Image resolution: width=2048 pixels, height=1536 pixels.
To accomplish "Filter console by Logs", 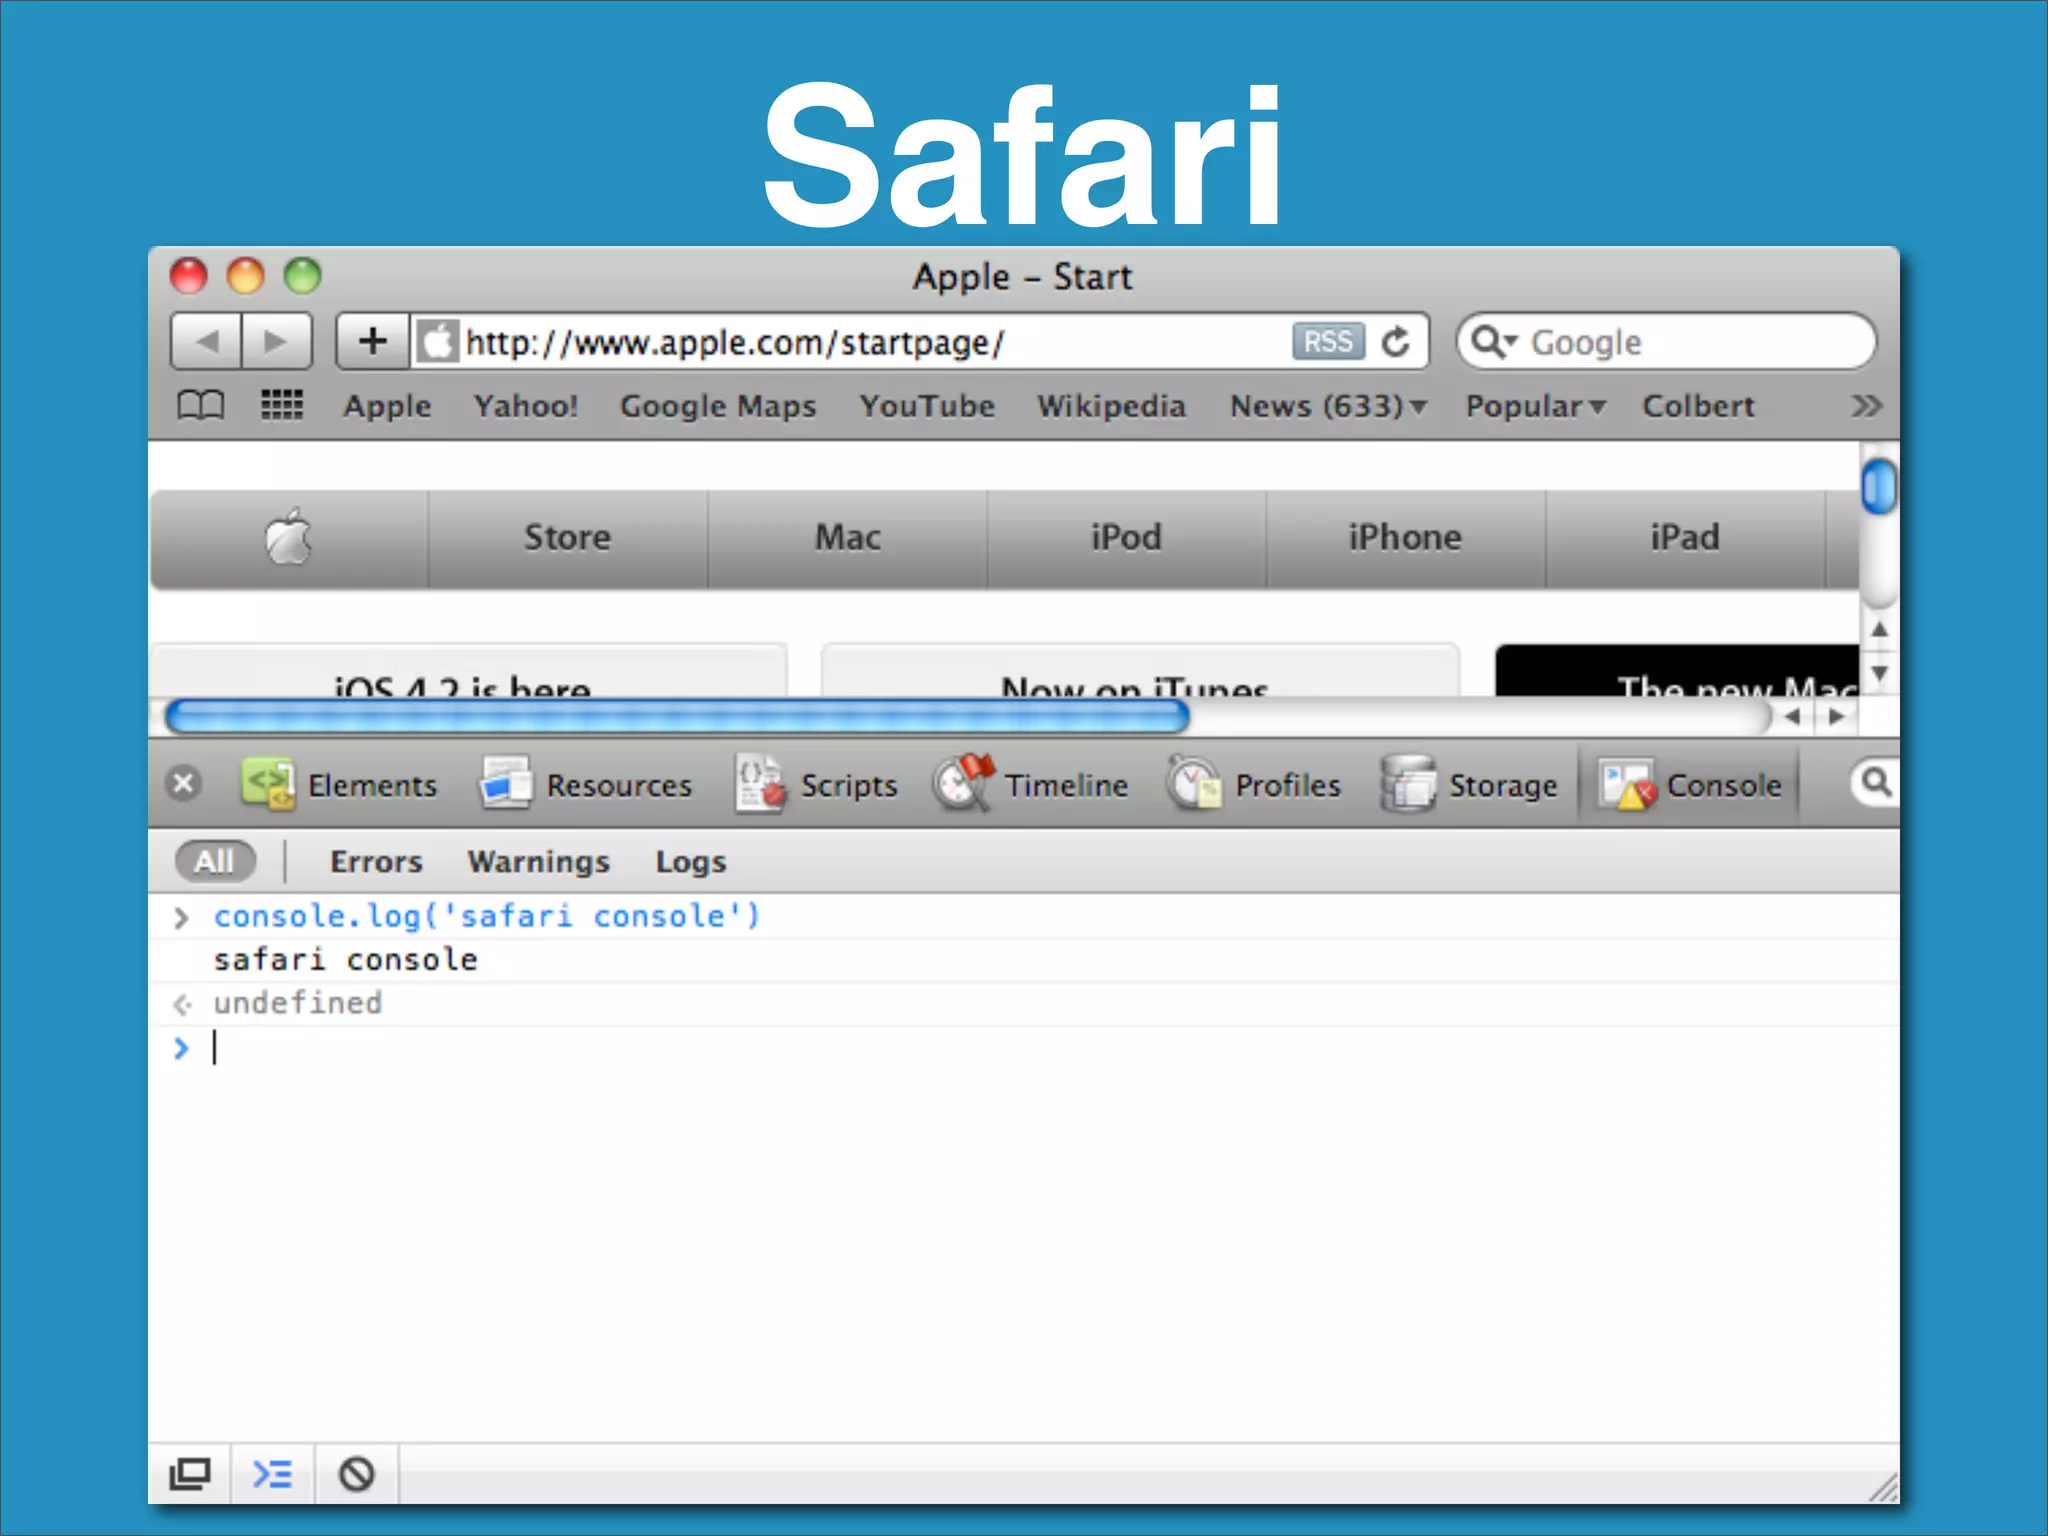I will click(x=690, y=861).
